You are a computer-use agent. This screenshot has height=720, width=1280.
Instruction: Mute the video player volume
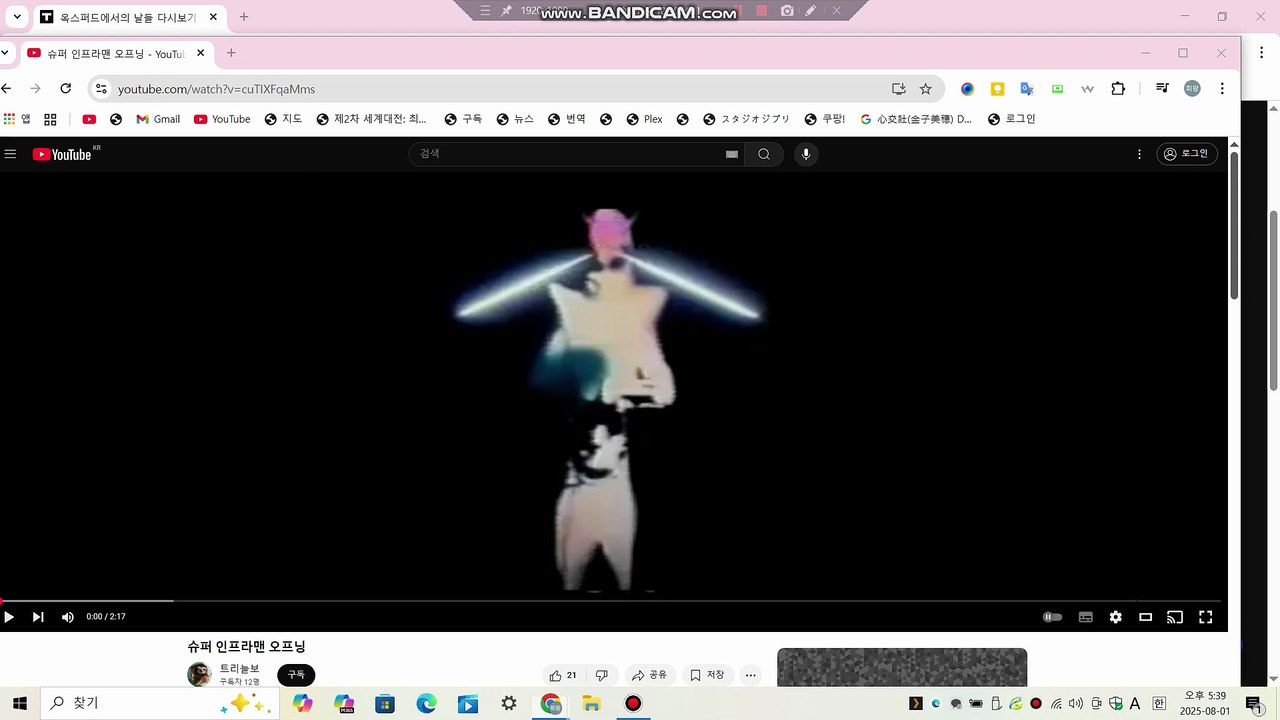coord(68,617)
